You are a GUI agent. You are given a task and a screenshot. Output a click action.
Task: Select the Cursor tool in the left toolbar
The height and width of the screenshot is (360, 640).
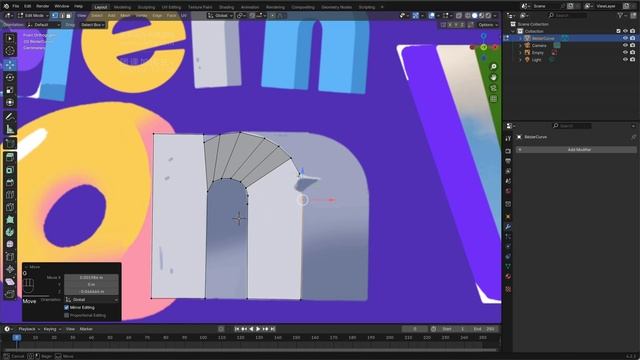coord(10,51)
